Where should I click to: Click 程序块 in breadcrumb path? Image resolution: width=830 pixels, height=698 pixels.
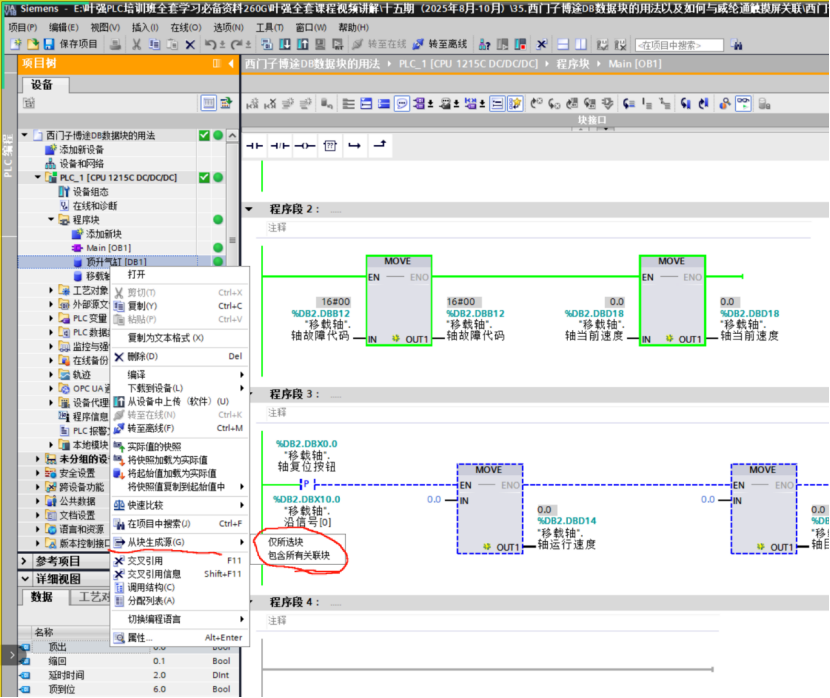tap(572, 64)
